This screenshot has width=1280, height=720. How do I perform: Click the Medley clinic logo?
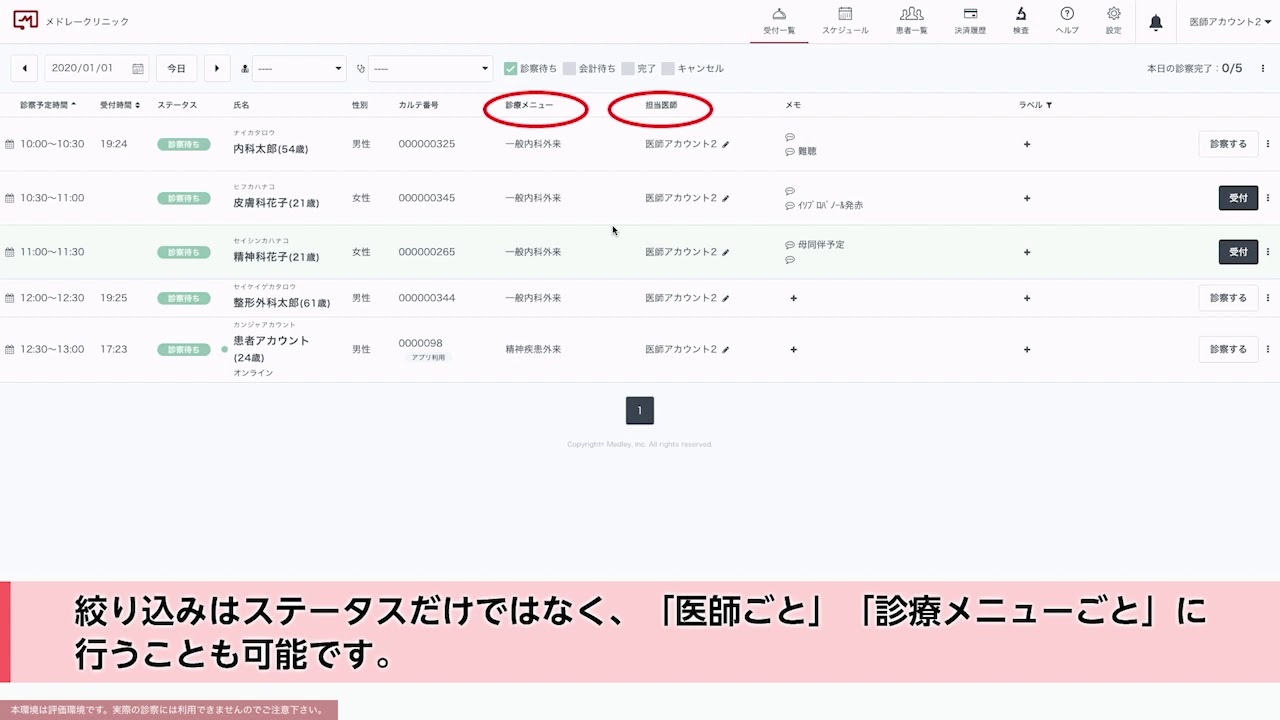tap(25, 21)
